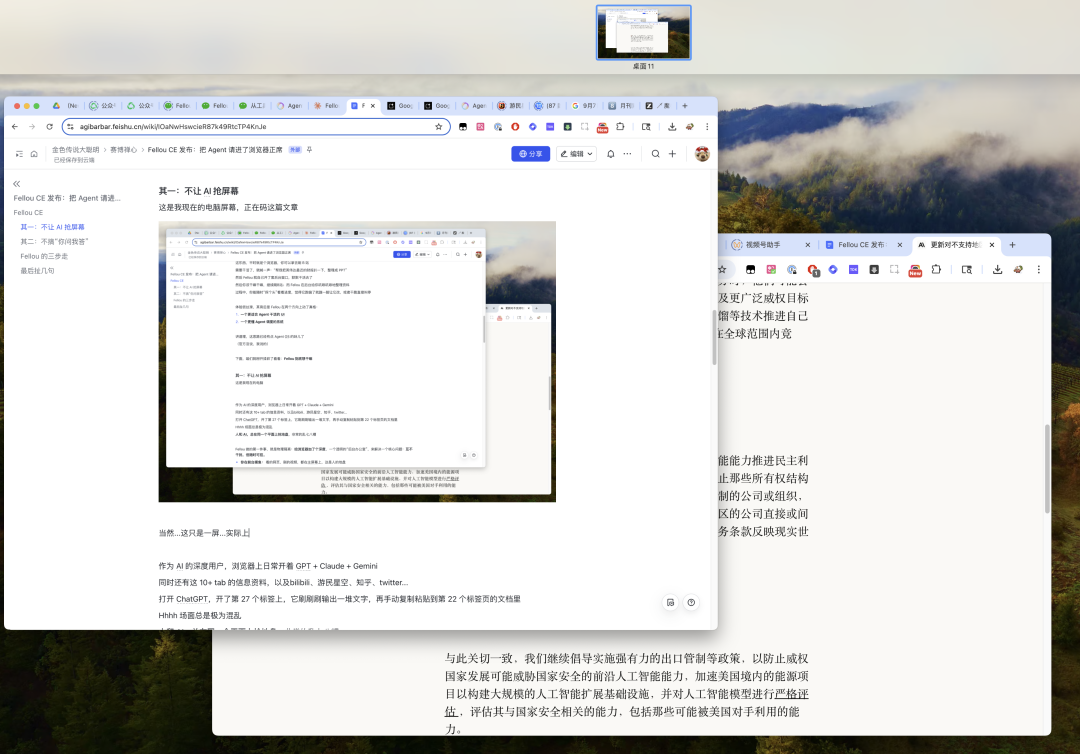The height and width of the screenshot is (754, 1080).
Task: Create new Feishu document with plus icon
Action: [x=672, y=154]
